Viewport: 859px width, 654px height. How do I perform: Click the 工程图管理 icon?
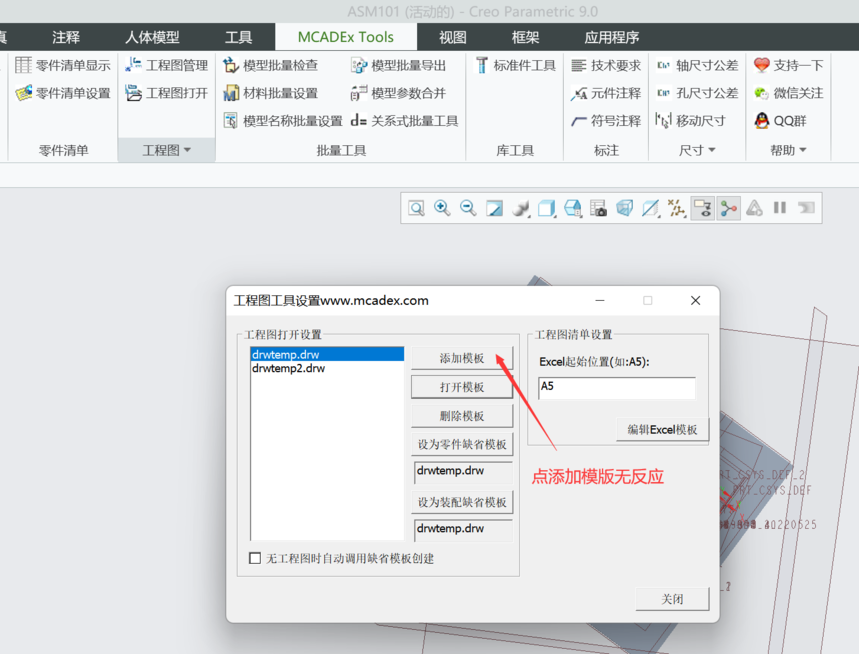point(133,65)
